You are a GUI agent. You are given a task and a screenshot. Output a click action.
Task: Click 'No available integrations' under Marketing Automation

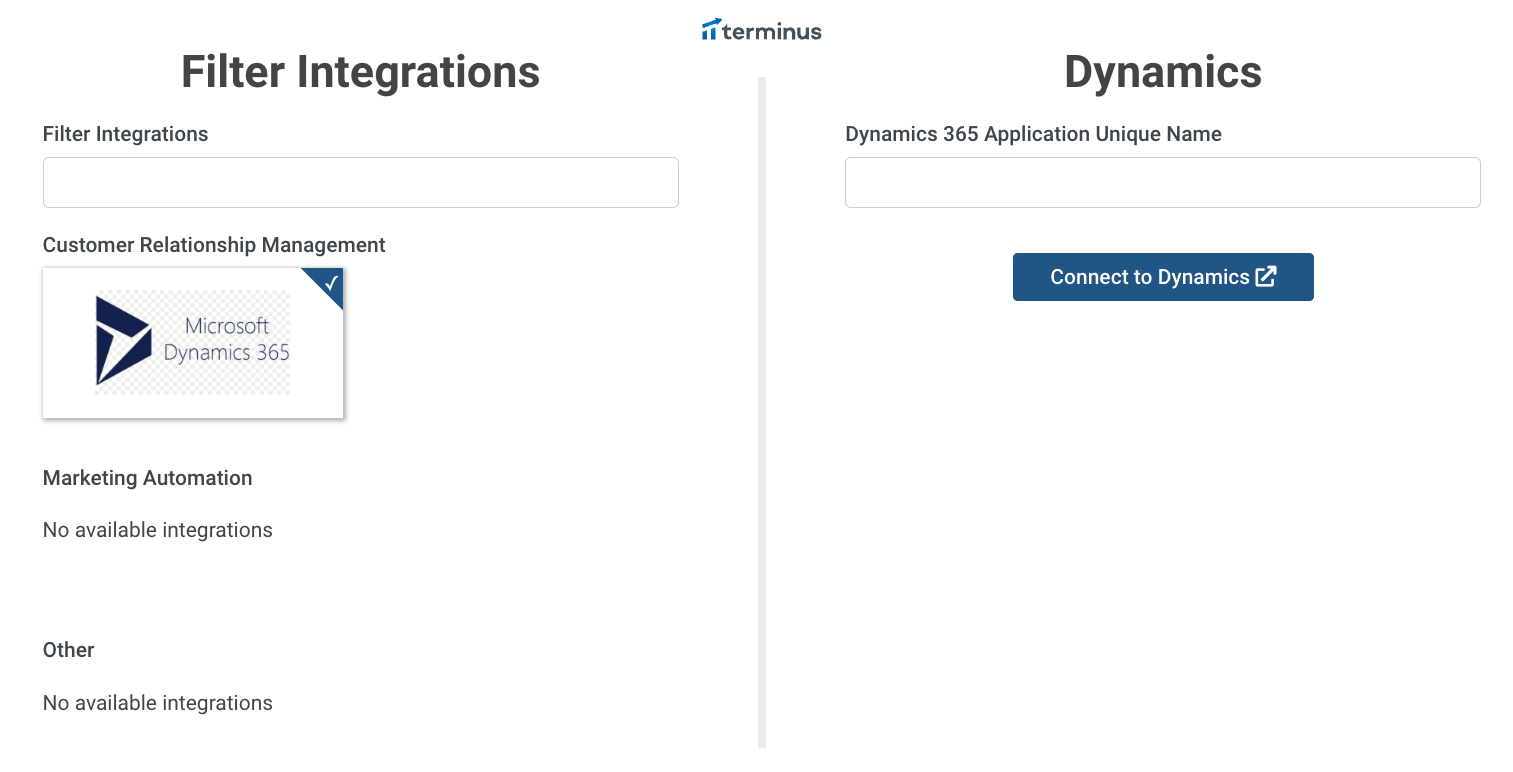(158, 530)
